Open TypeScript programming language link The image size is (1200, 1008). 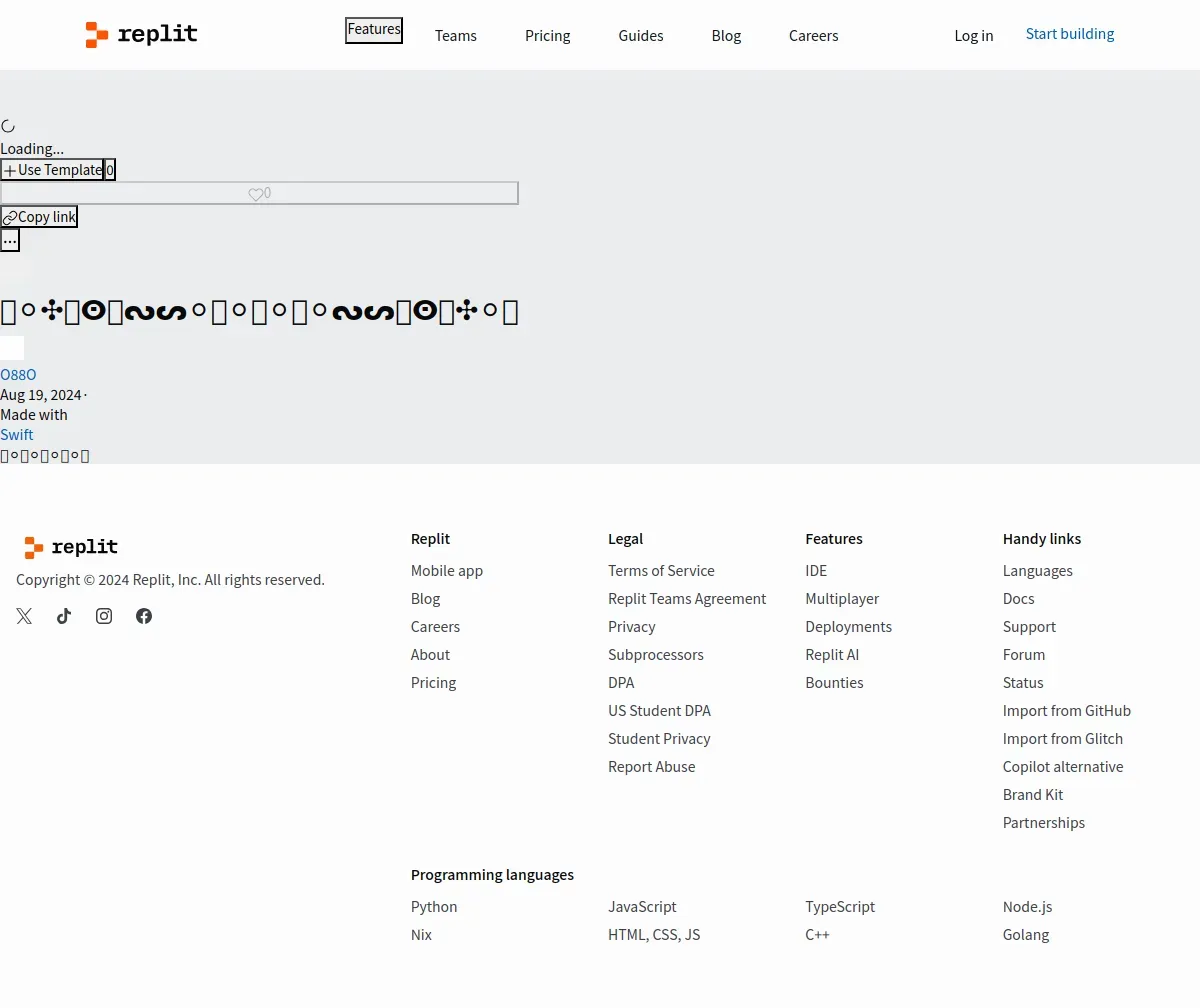(x=840, y=907)
